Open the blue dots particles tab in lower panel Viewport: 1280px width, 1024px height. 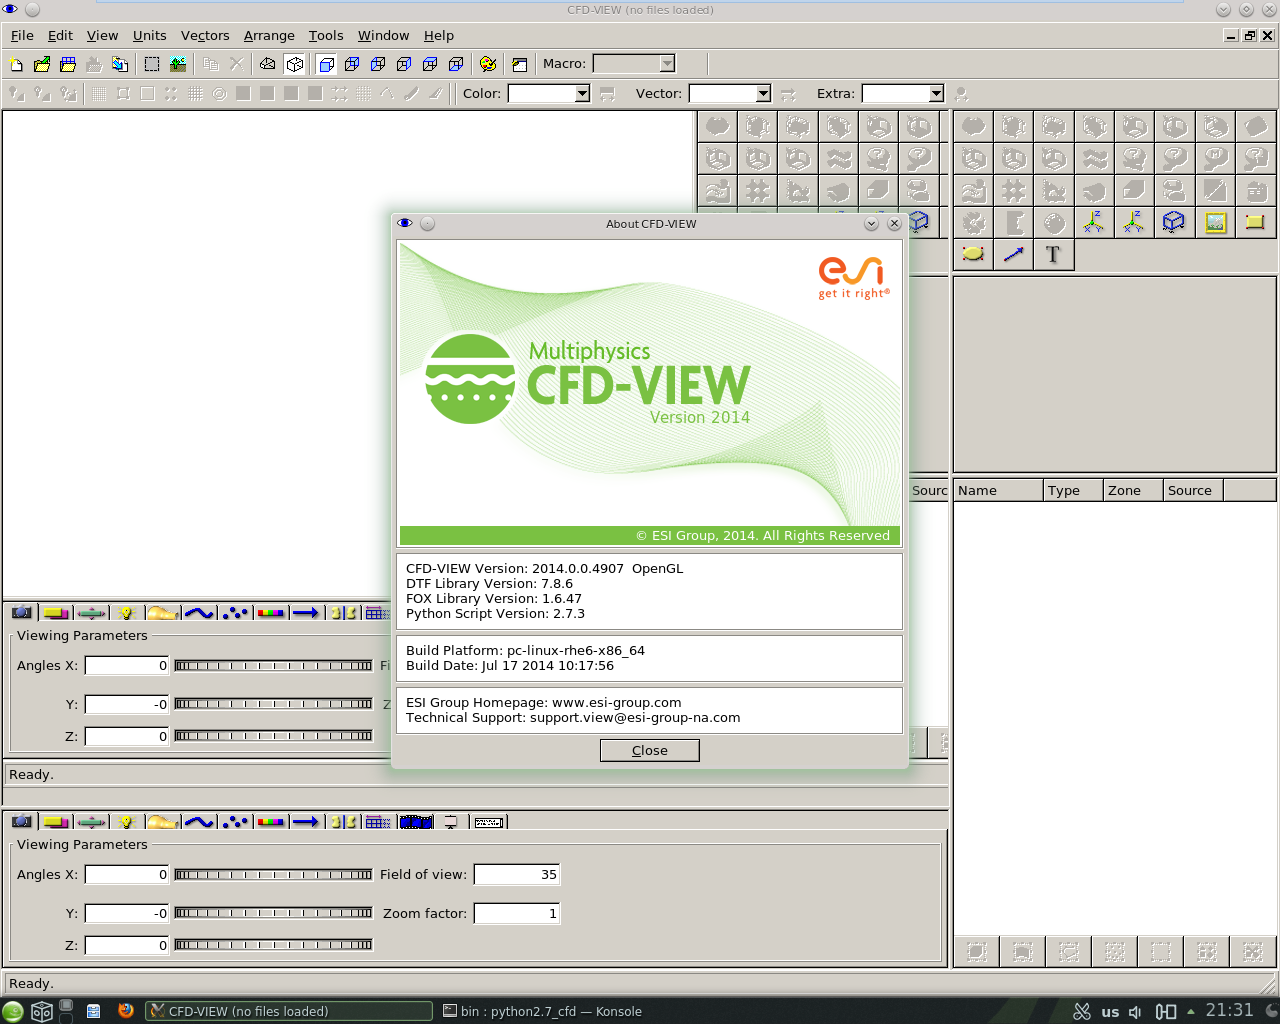(x=235, y=822)
